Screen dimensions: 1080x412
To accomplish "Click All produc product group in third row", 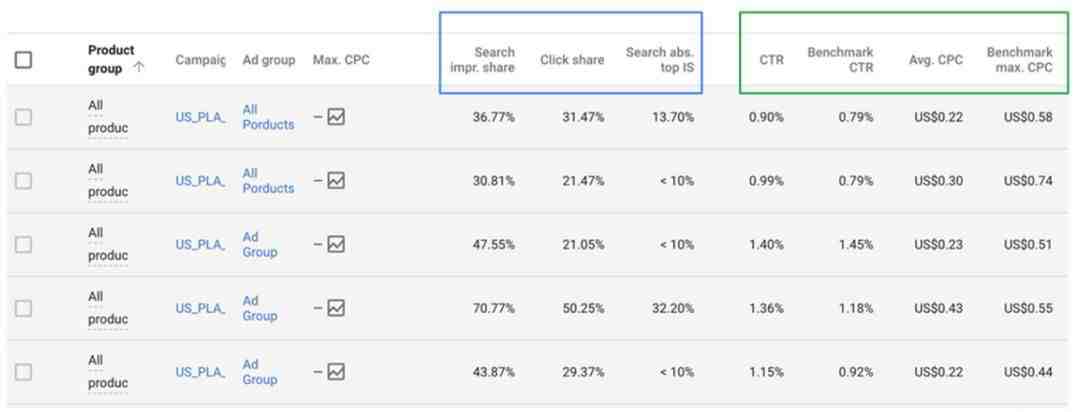I will [x=107, y=245].
